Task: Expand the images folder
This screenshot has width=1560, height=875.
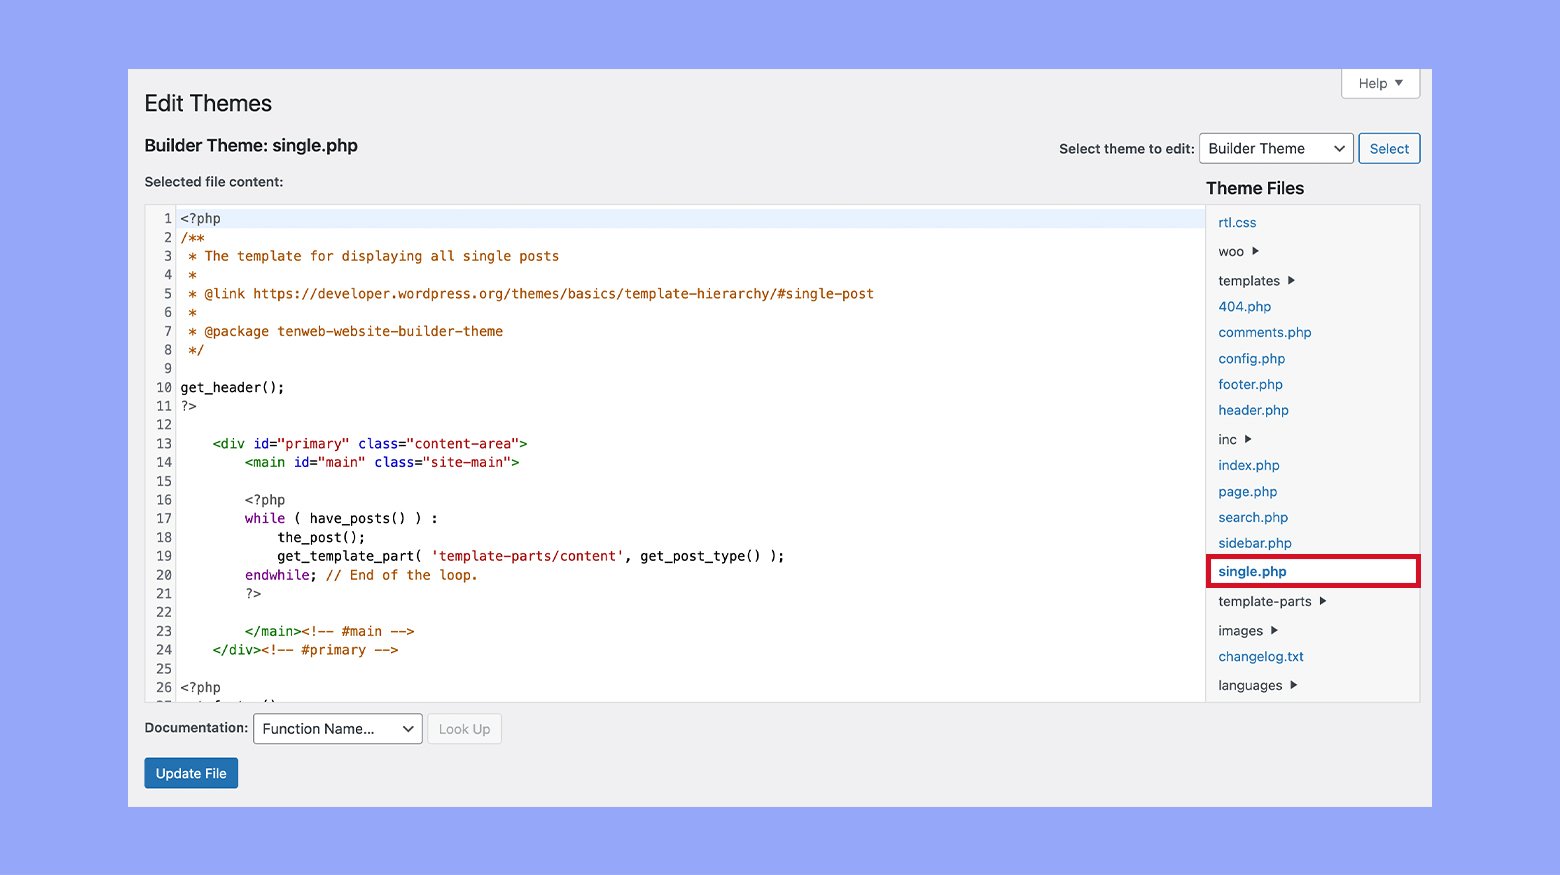Action: [1248, 631]
